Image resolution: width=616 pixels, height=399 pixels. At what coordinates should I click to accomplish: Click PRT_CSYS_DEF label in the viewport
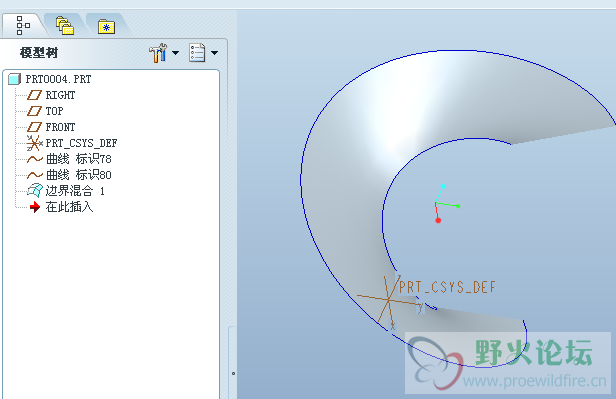(x=447, y=287)
